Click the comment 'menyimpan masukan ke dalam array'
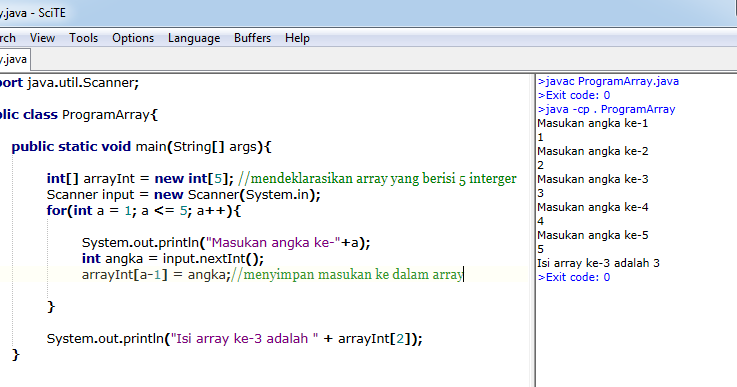The width and height of the screenshot is (737, 387). 347,275
